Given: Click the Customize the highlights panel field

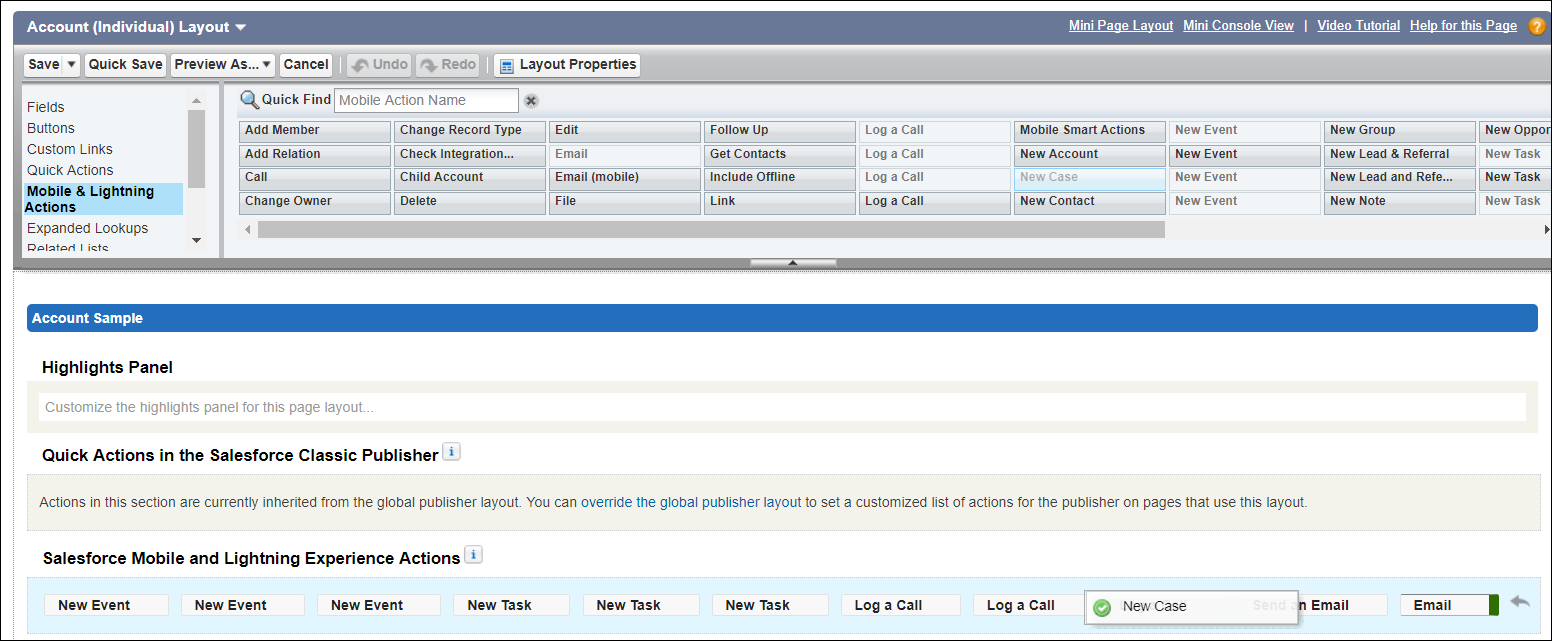Looking at the screenshot, I should 782,407.
